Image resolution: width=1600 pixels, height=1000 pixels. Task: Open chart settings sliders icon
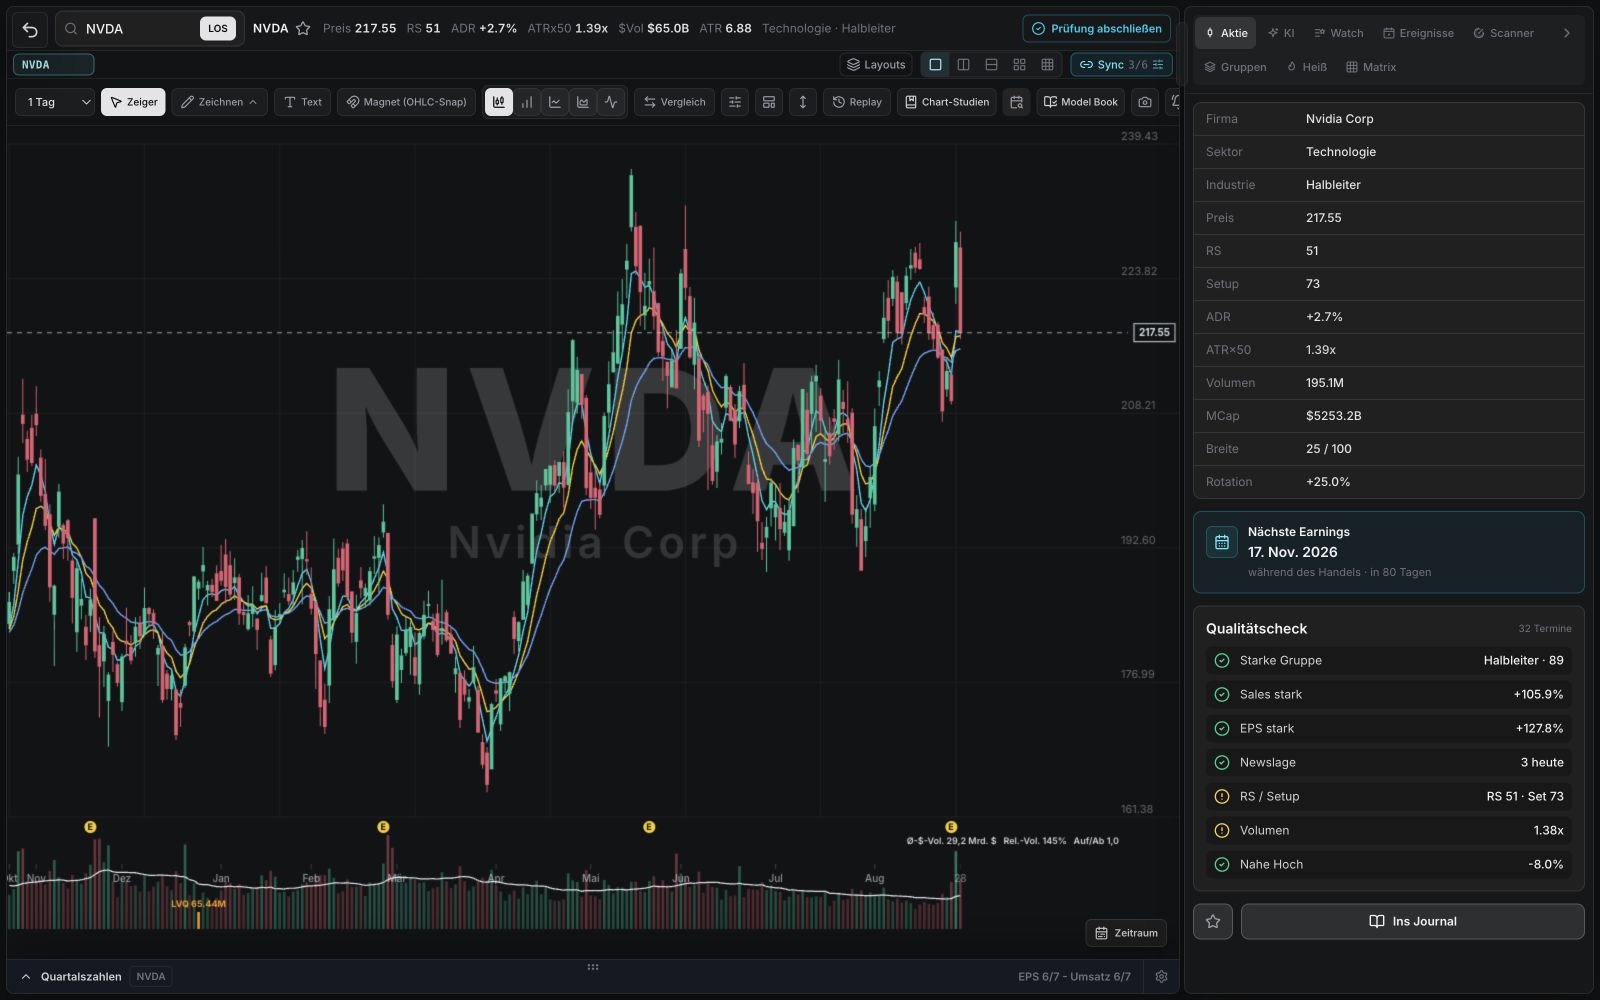click(x=735, y=102)
